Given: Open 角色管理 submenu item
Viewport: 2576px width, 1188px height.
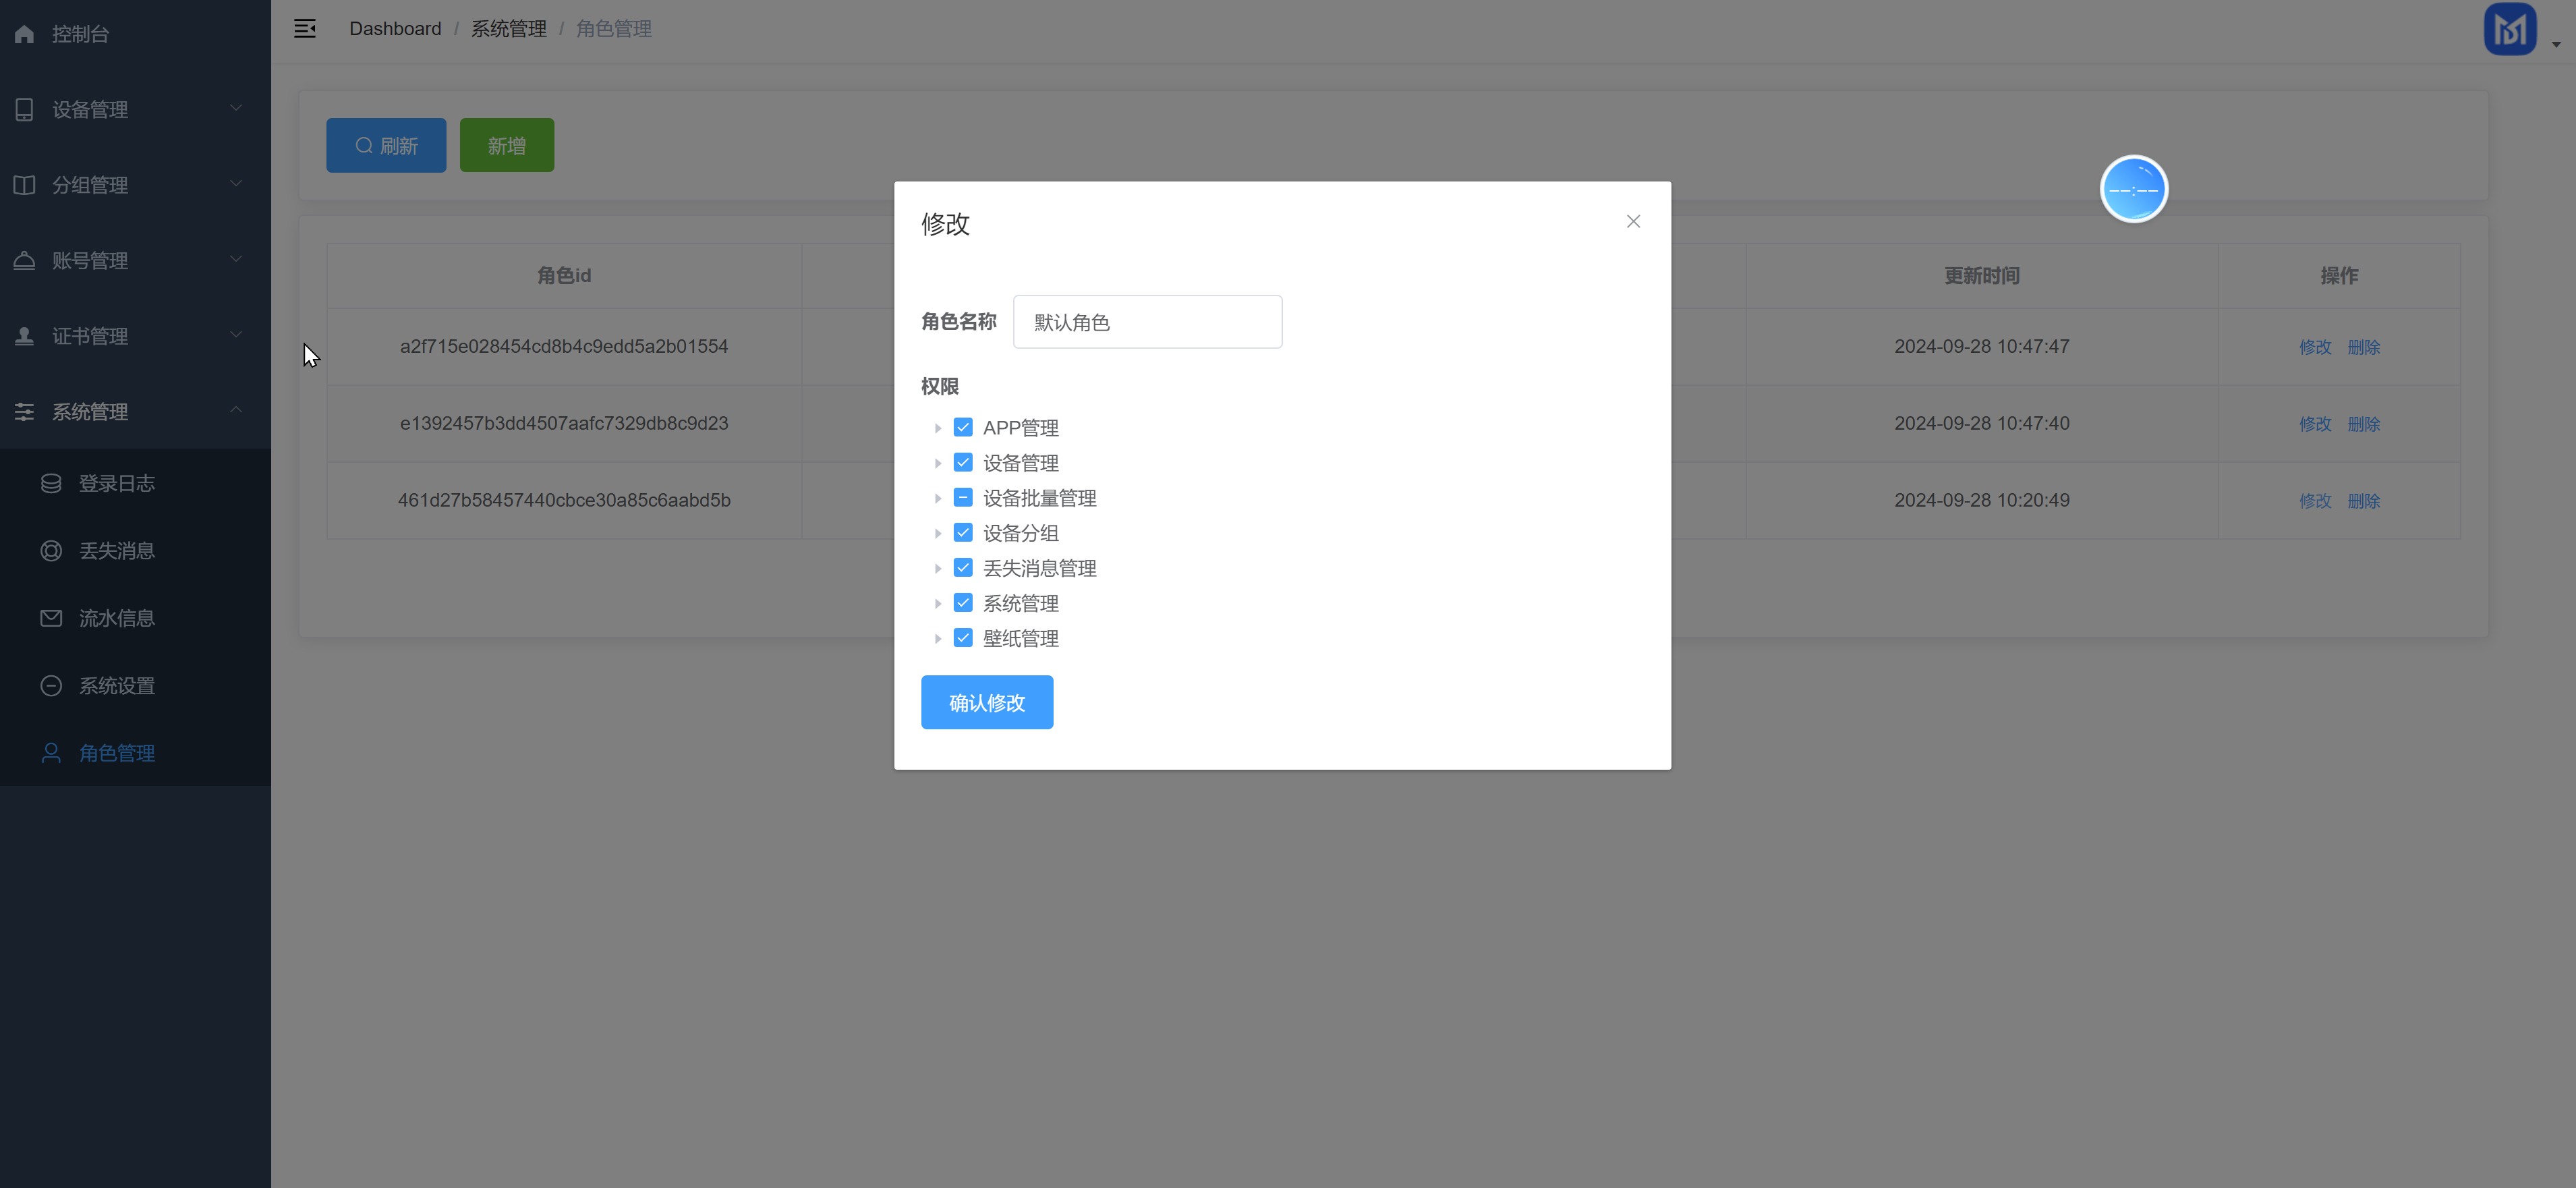Looking at the screenshot, I should (135, 753).
